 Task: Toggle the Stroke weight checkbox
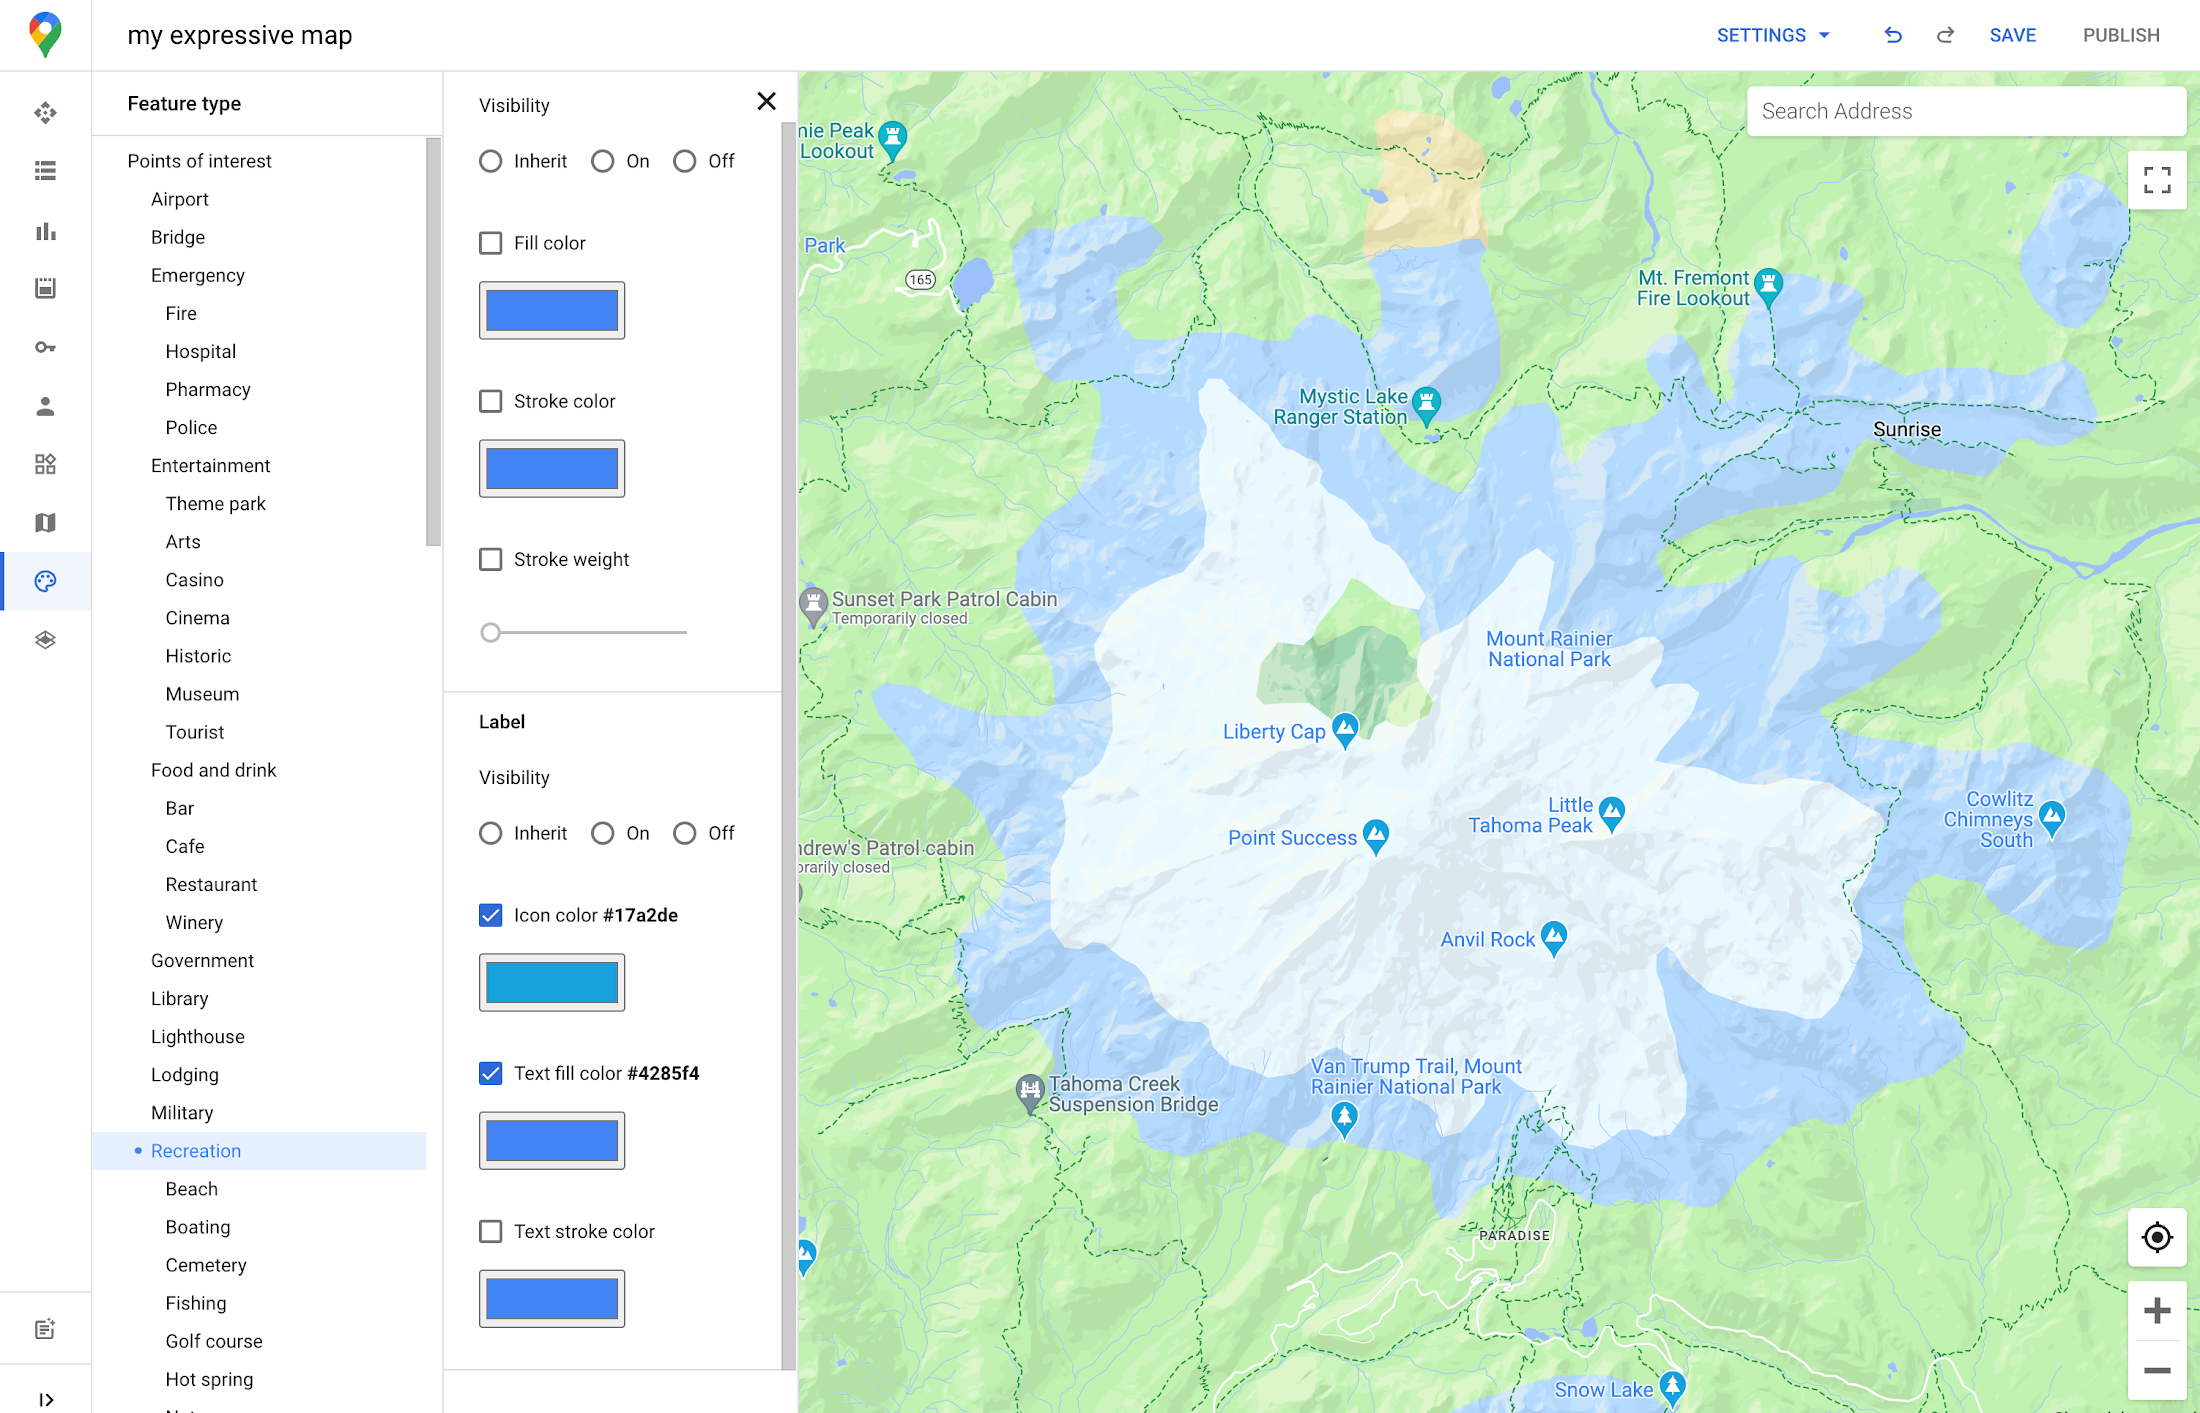[491, 558]
